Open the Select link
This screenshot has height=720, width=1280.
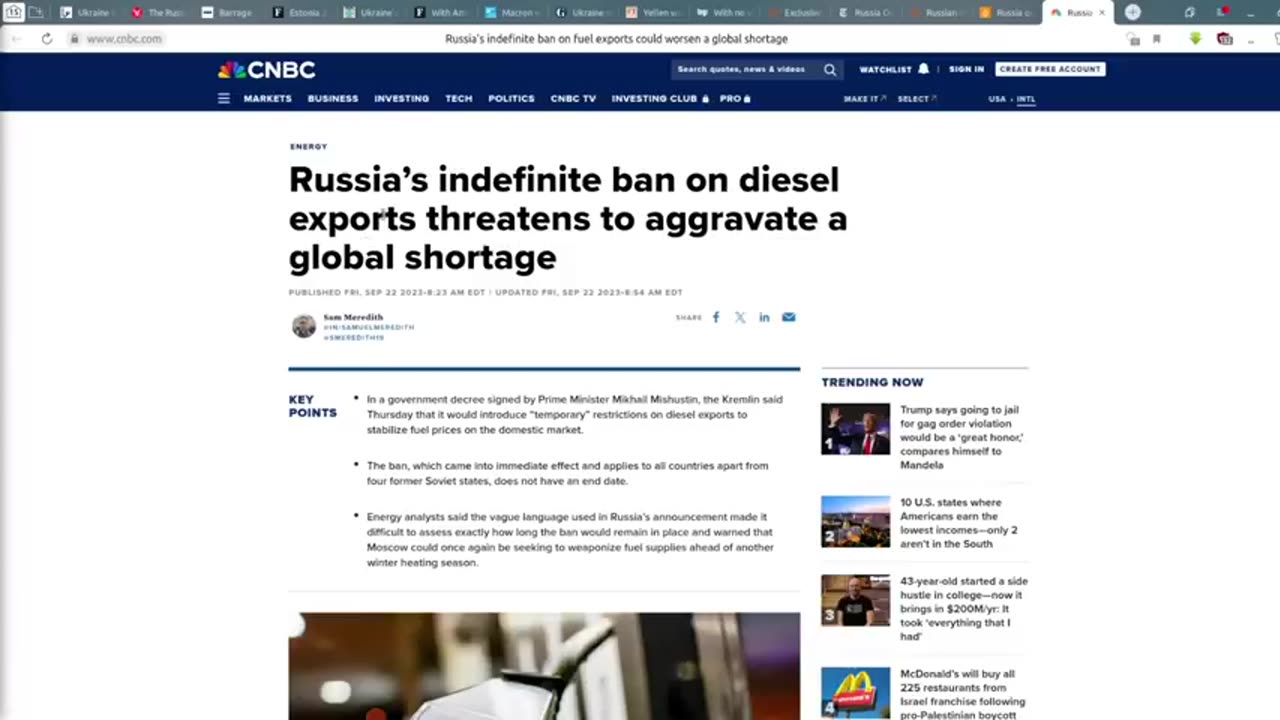click(917, 99)
